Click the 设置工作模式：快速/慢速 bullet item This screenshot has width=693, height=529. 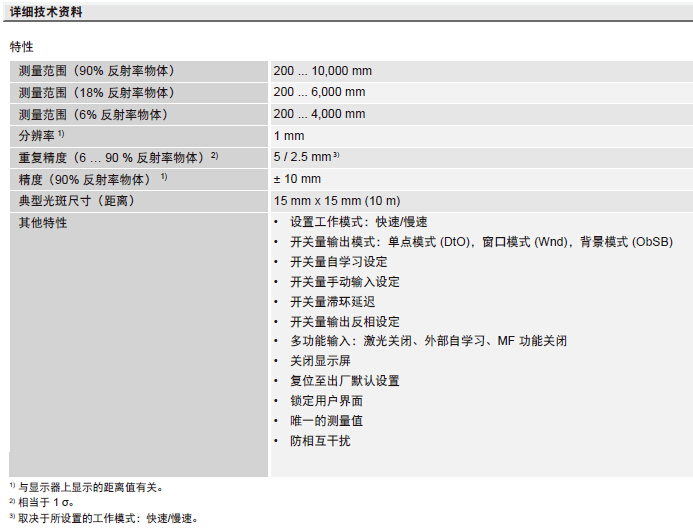click(358, 222)
